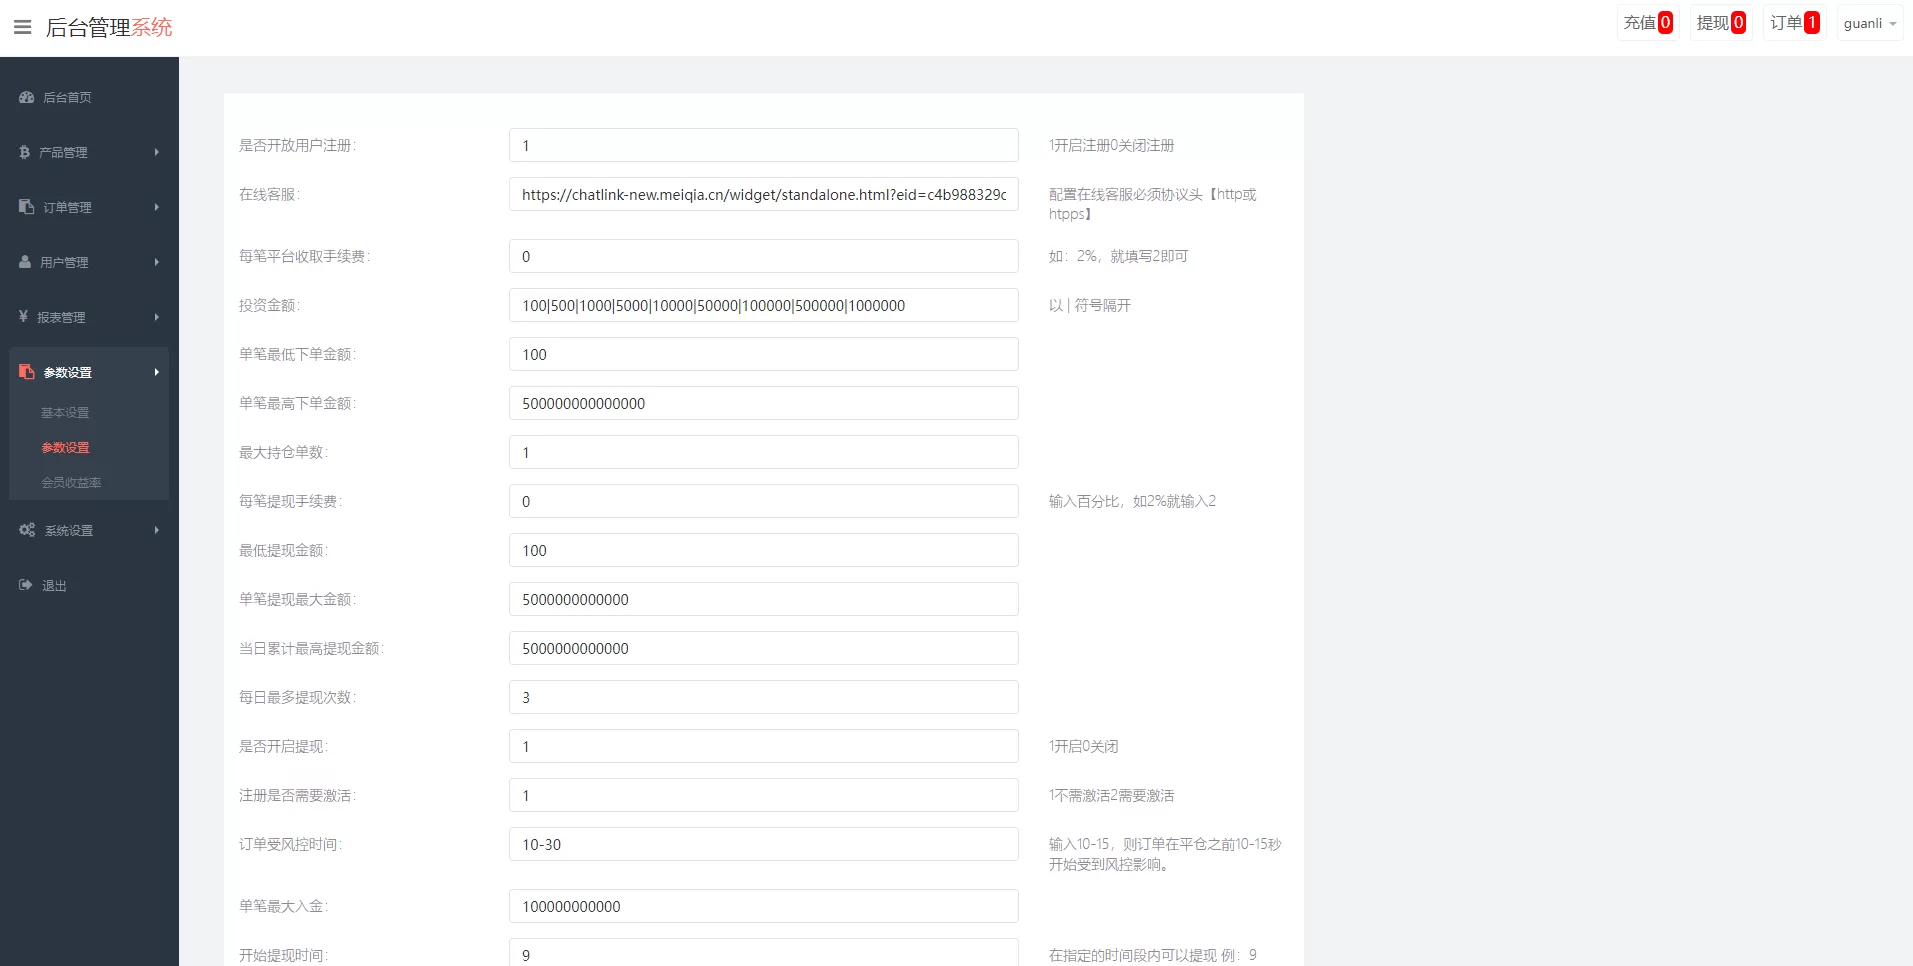Focus the 最大持仓单数 input
Image resolution: width=1913 pixels, height=966 pixels.
pyautogui.click(x=763, y=452)
